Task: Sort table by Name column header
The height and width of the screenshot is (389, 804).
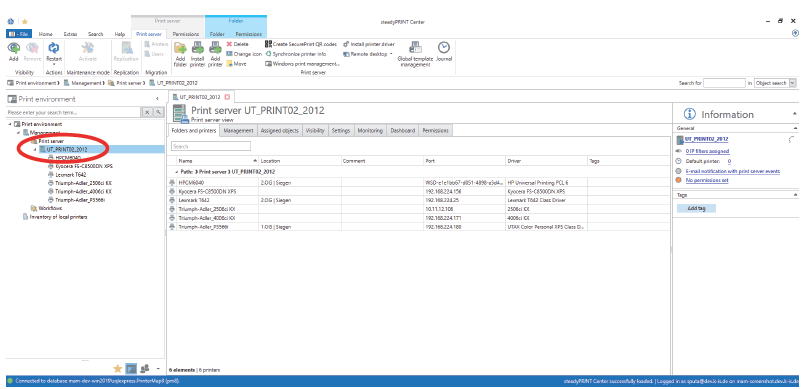Action: click(216, 161)
